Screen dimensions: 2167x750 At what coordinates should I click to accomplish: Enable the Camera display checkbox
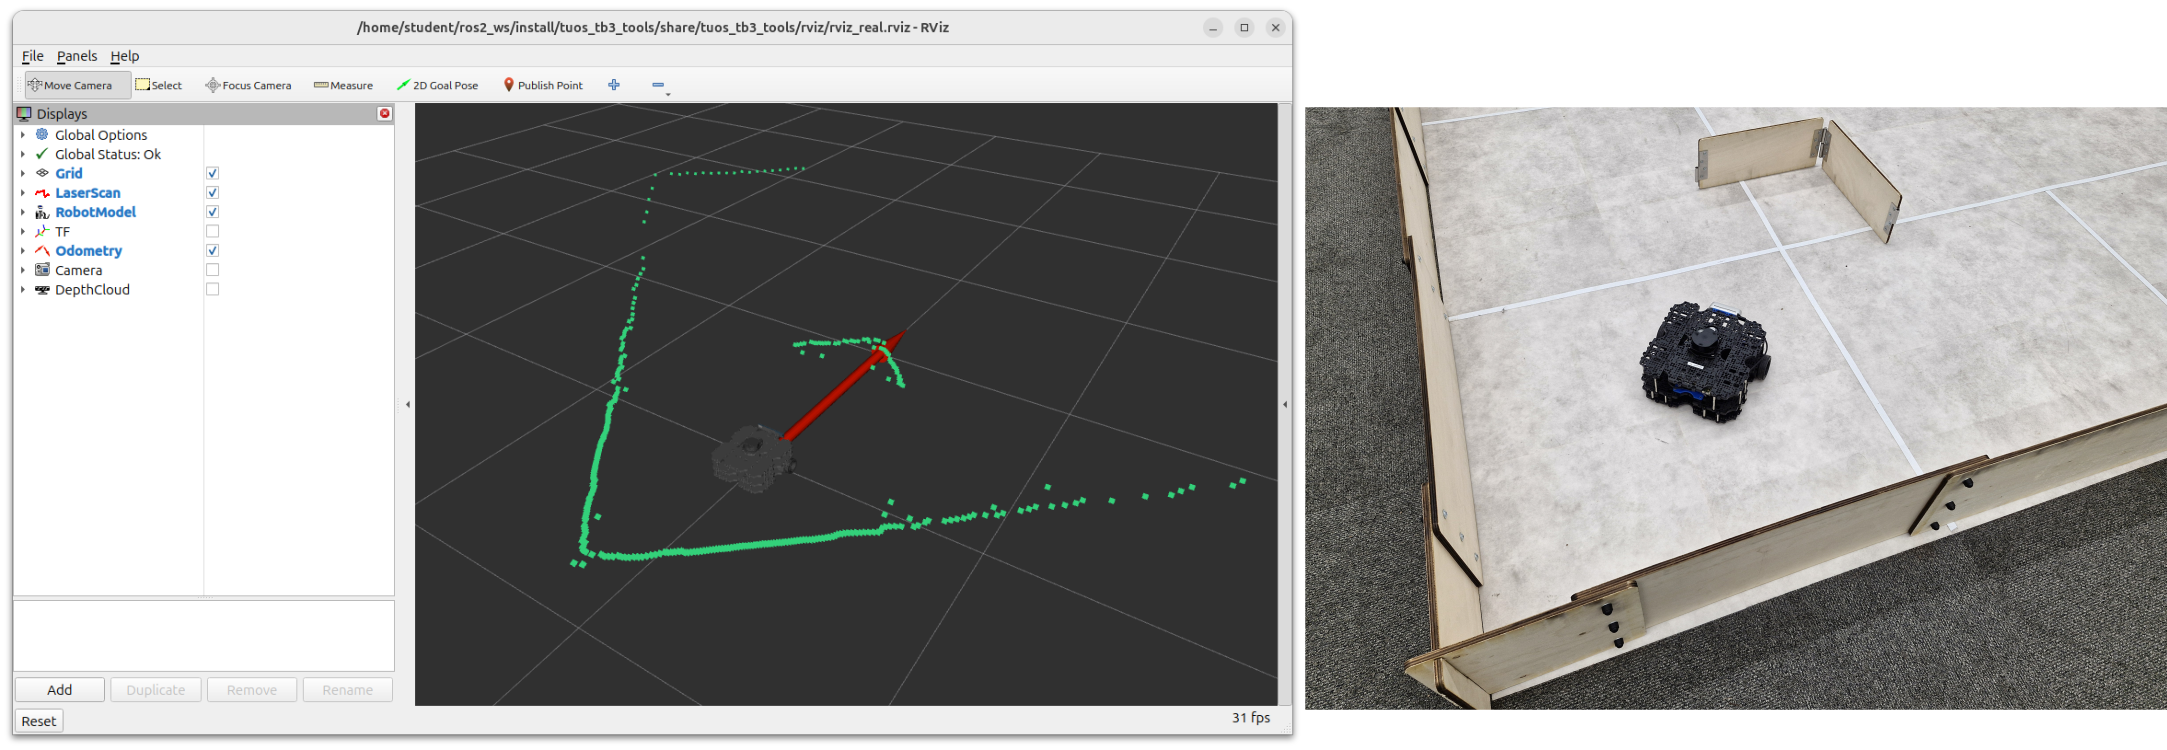click(x=212, y=270)
